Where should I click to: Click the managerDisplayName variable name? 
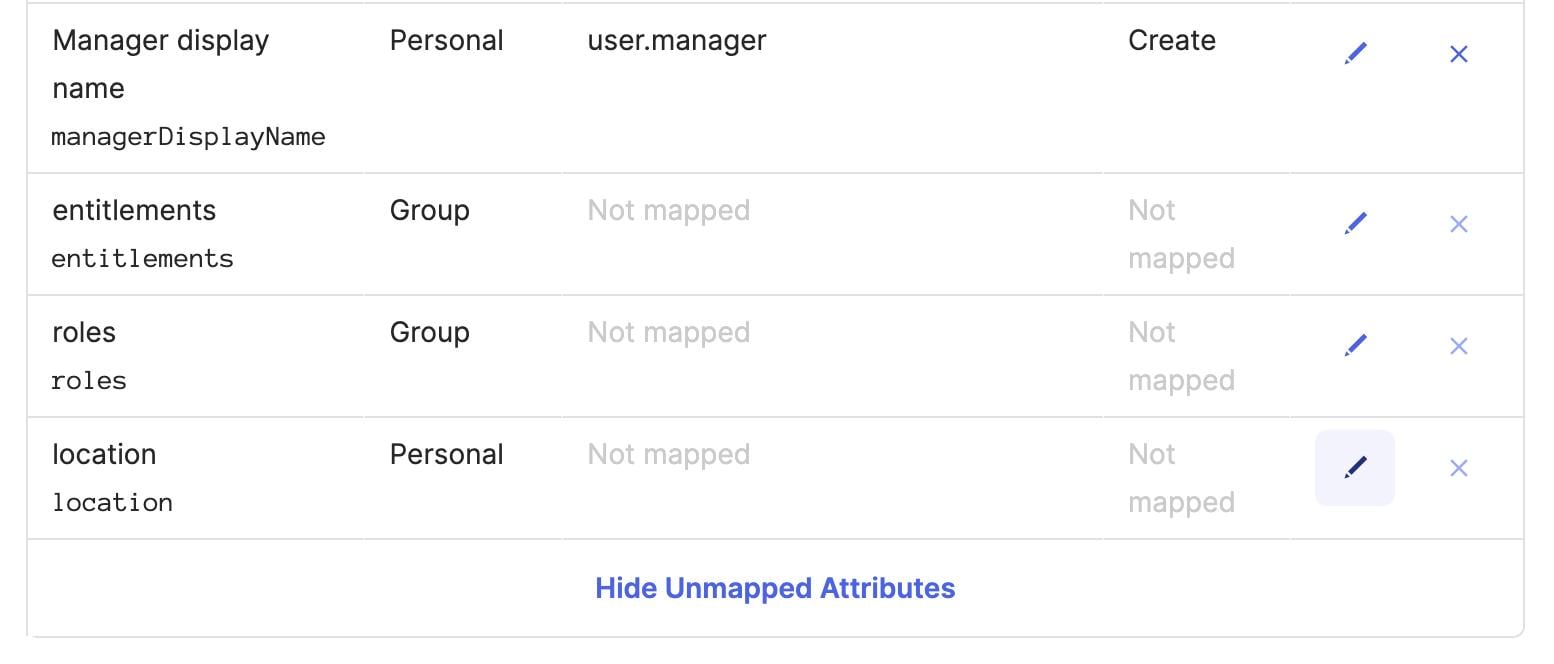click(188, 137)
